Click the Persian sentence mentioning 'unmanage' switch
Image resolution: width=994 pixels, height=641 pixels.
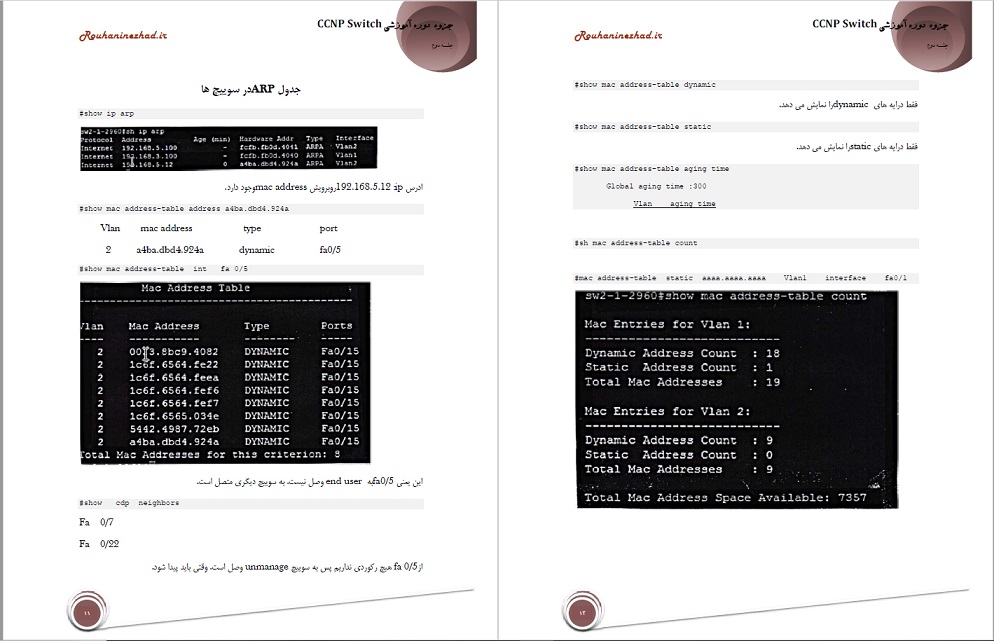(x=287, y=567)
